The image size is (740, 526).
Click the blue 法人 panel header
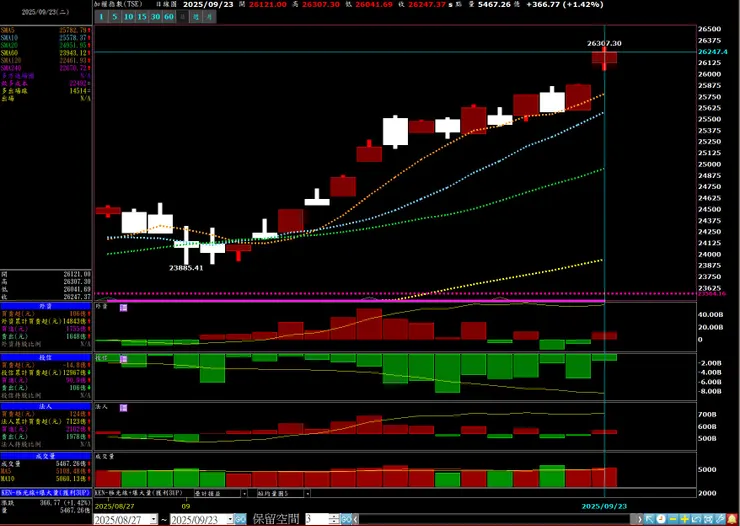[x=46, y=406]
